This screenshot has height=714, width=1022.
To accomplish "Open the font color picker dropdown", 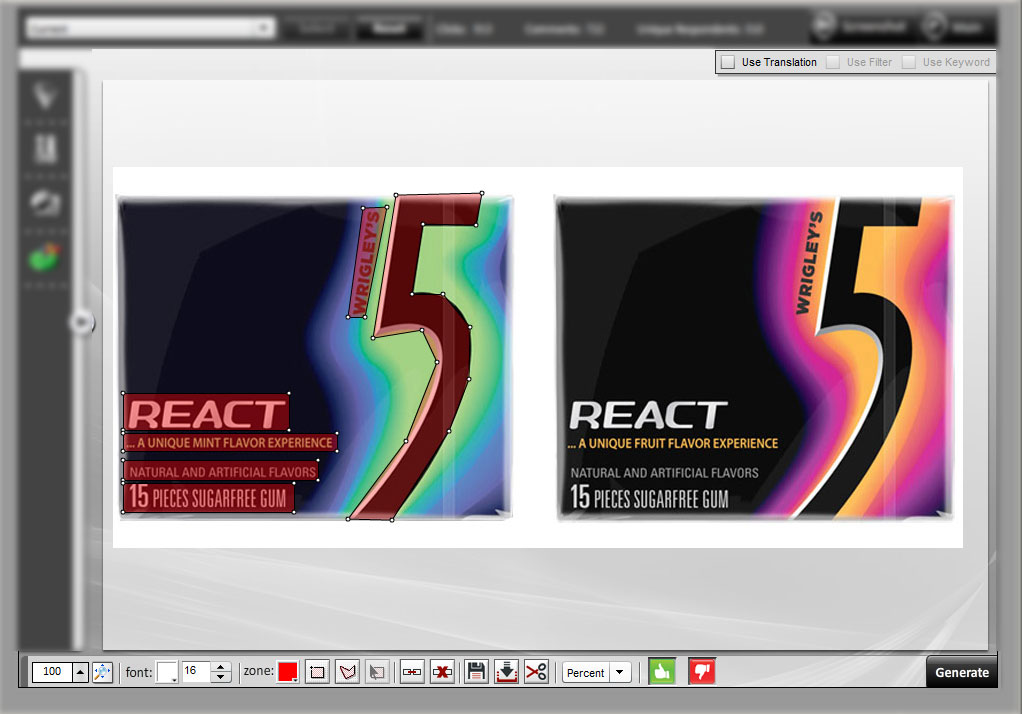I will 167,672.
